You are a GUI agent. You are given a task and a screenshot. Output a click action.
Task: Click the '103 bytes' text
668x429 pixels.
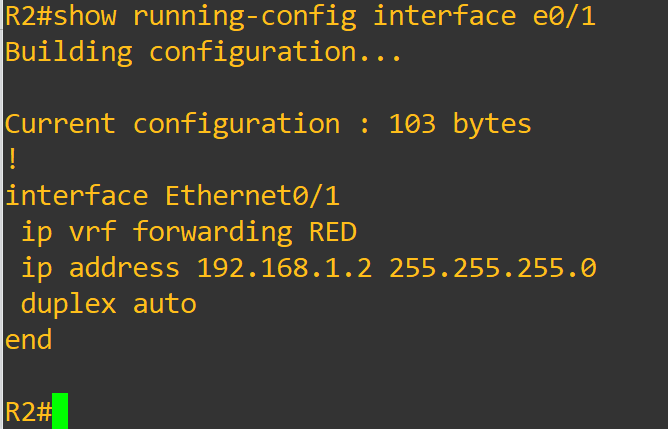tap(460, 124)
